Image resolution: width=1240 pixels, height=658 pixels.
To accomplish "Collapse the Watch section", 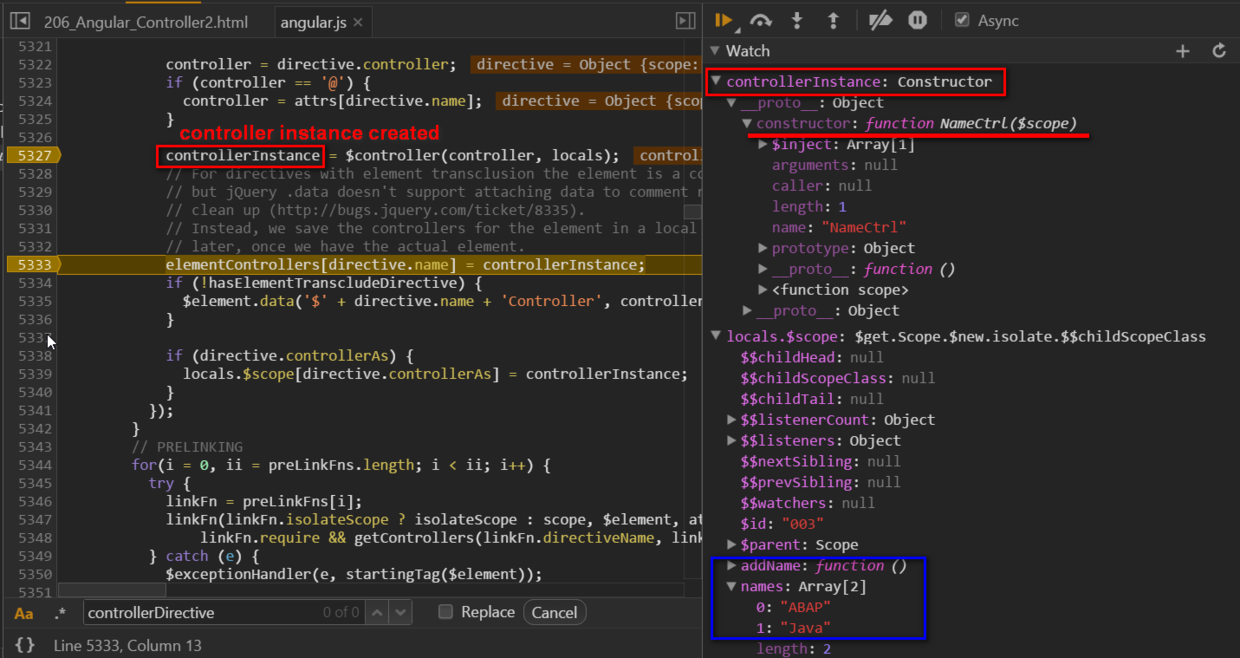I will [x=714, y=51].
